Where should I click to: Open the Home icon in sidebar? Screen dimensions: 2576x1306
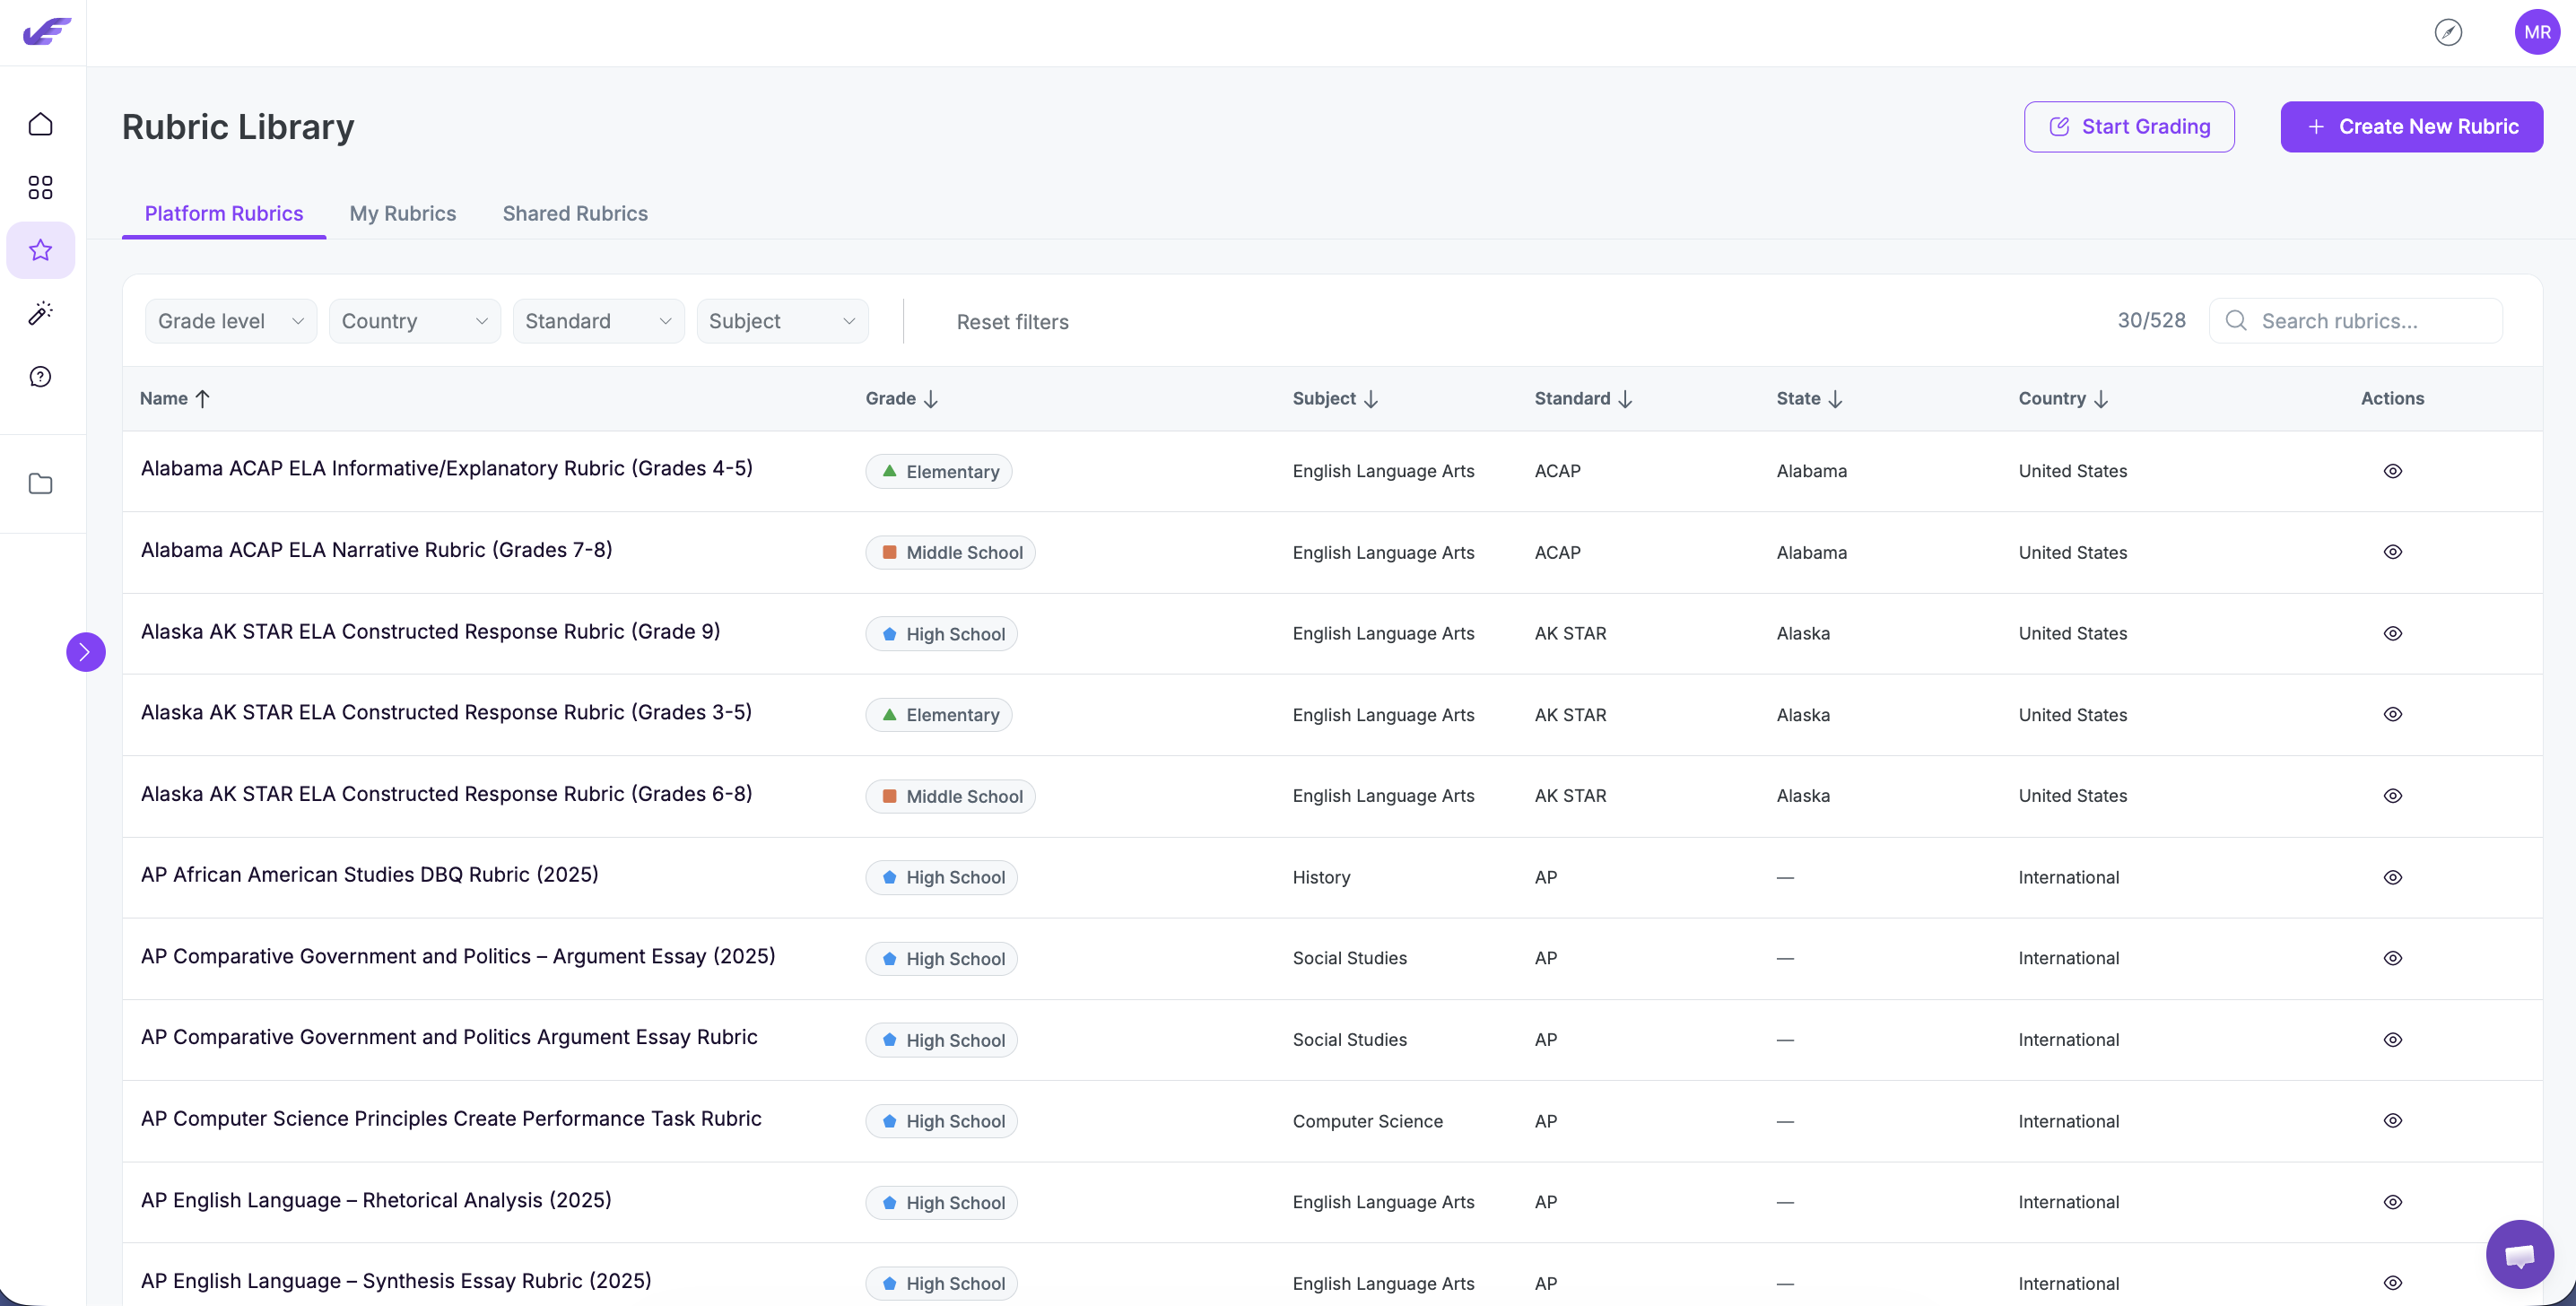[40, 124]
